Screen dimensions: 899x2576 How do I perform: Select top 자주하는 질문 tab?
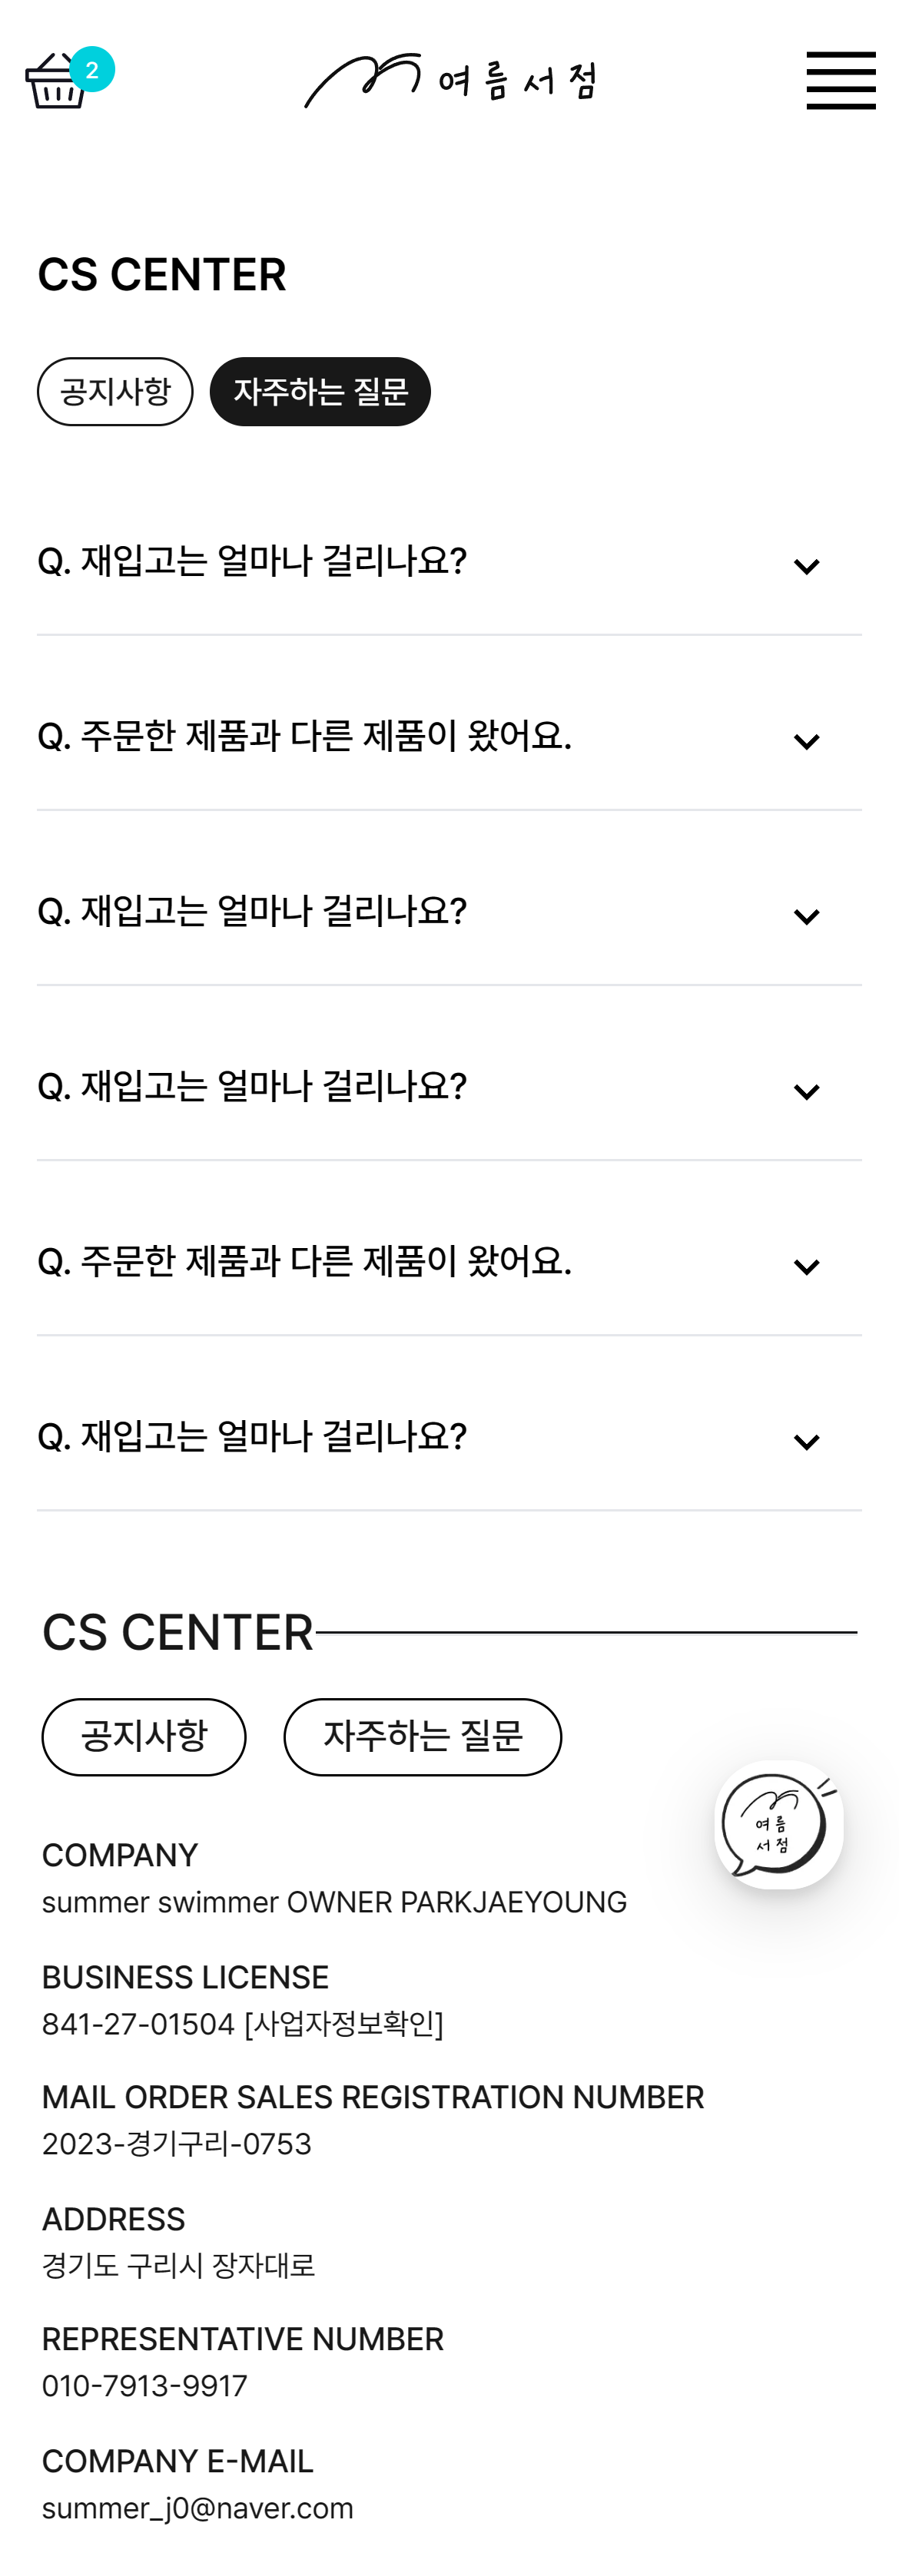(320, 392)
